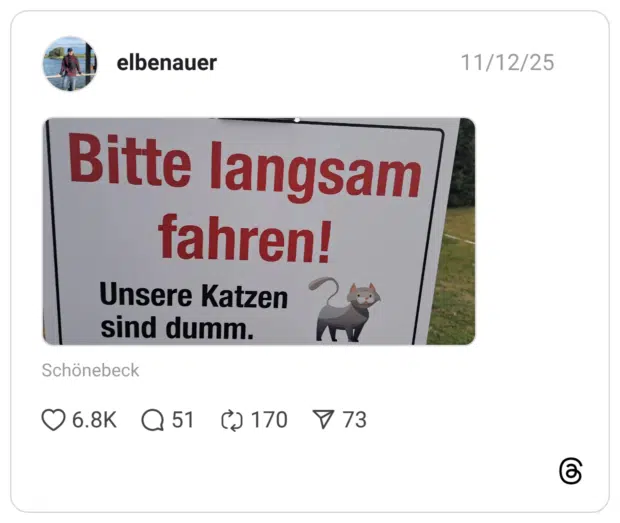View the 6.8K likes count
The width and height of the screenshot is (620, 523).
point(94,420)
